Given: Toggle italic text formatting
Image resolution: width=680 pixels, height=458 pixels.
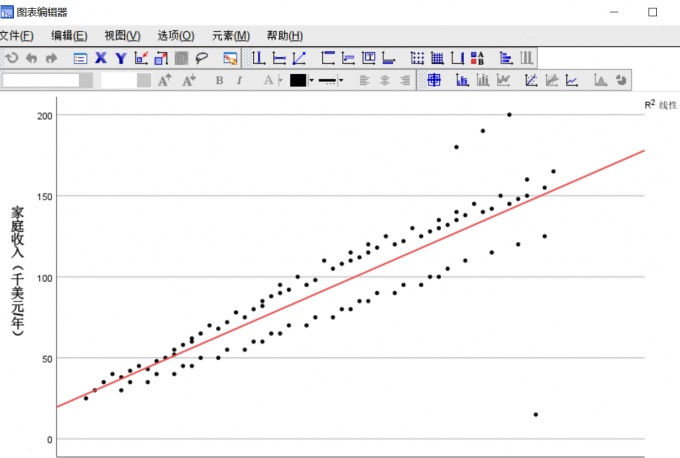Looking at the screenshot, I should pos(240,80).
